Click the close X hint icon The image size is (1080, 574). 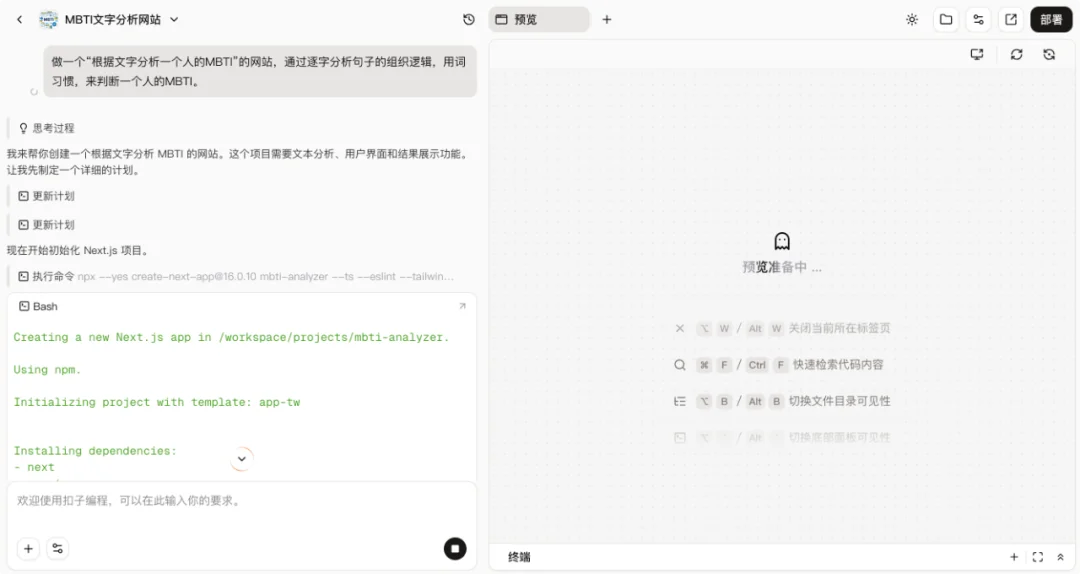point(680,328)
